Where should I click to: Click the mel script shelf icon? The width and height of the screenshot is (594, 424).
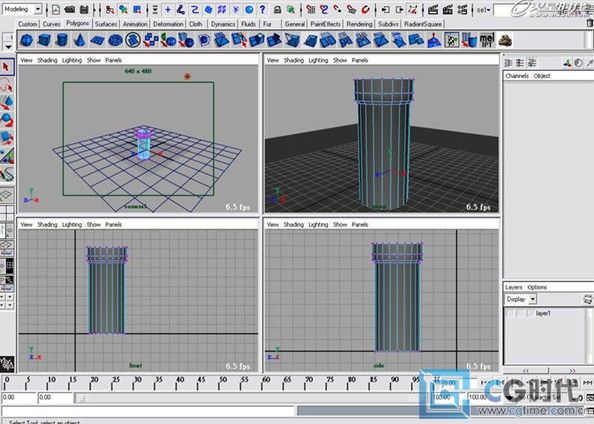pyautogui.click(x=487, y=40)
